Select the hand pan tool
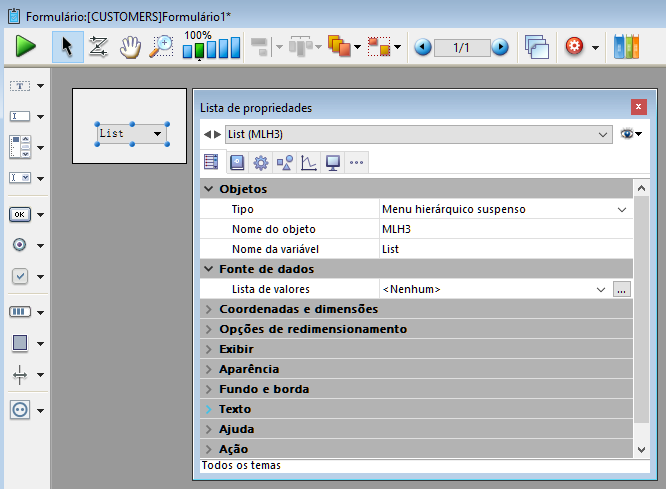The image size is (666, 489). [x=129, y=46]
